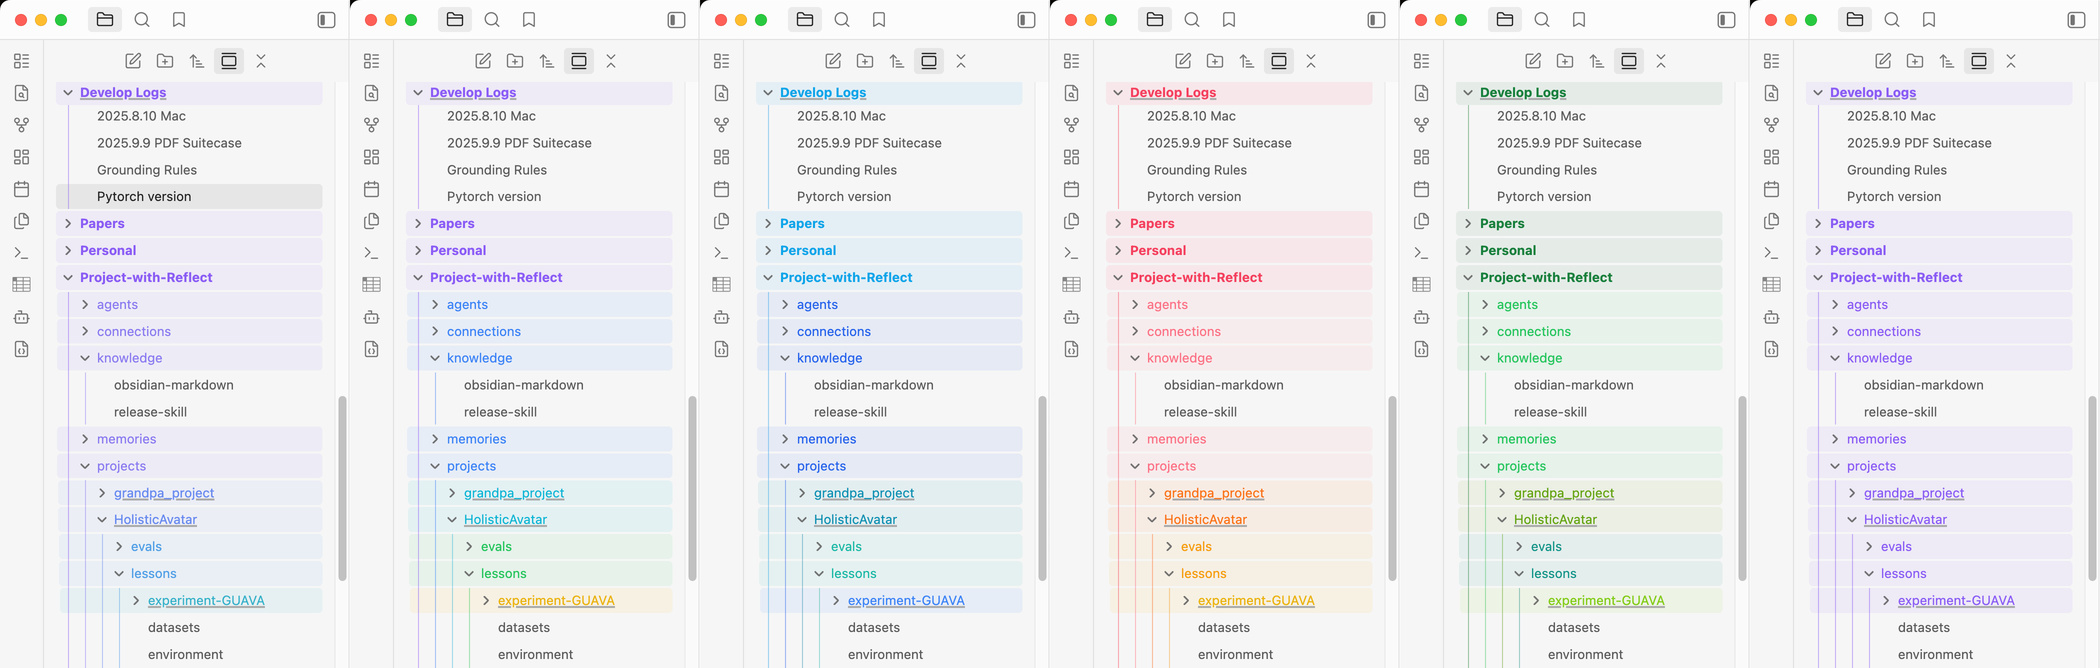Click the first window's file tree scrollbar
This screenshot has height=668, width=2100.
(x=342, y=488)
